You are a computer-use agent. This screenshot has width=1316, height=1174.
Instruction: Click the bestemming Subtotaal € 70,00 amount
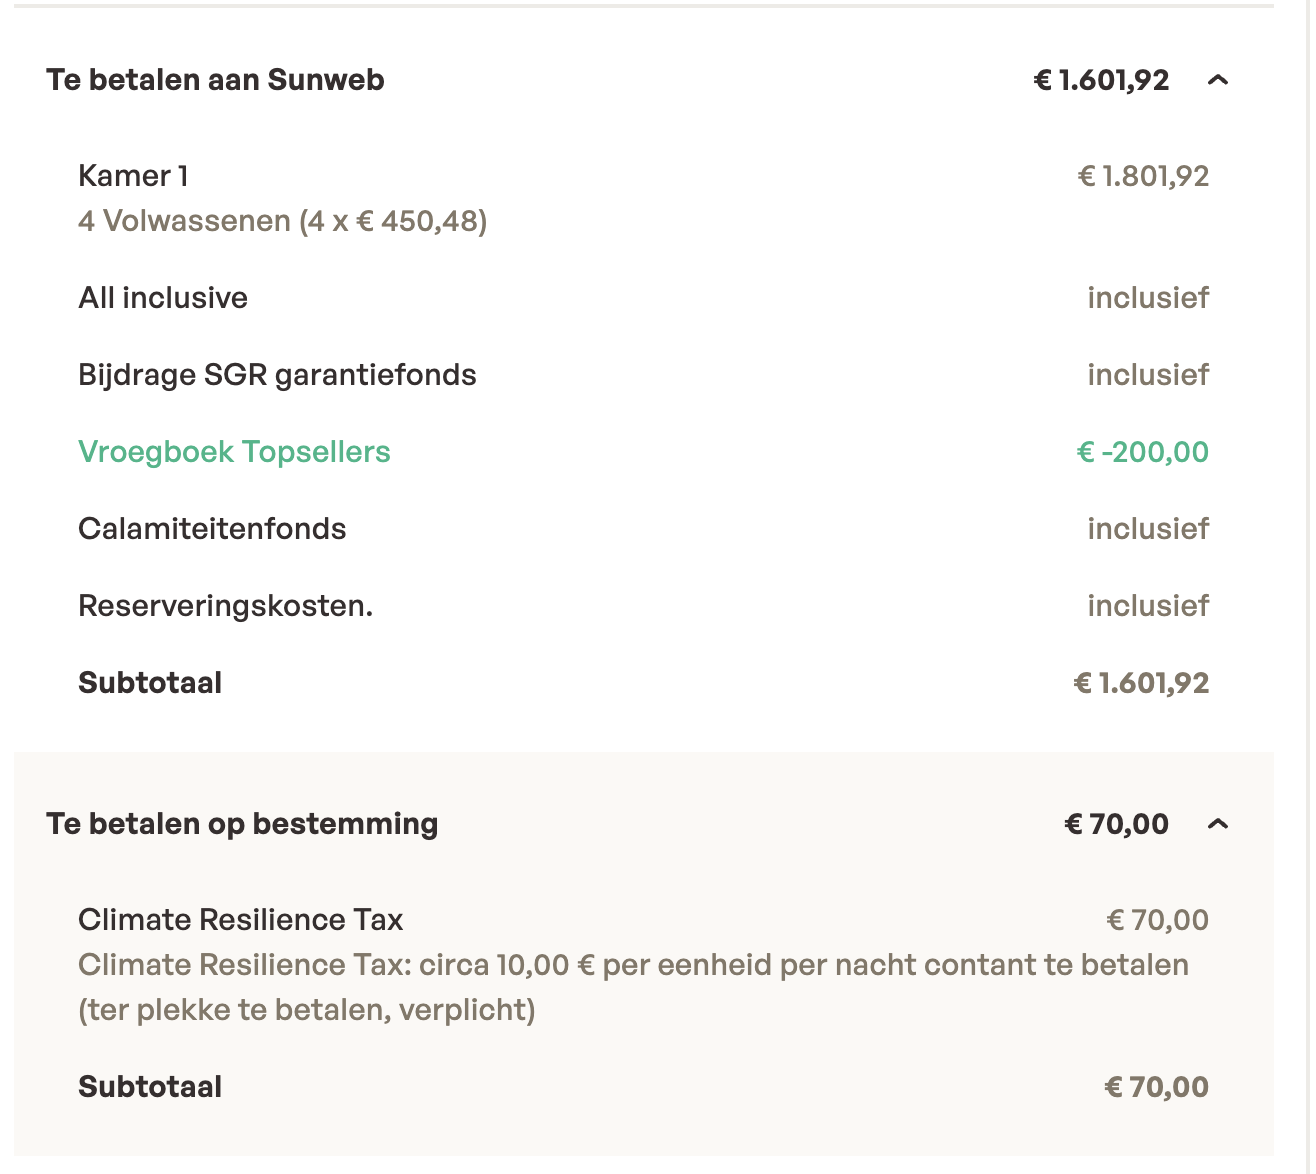click(x=1156, y=1087)
